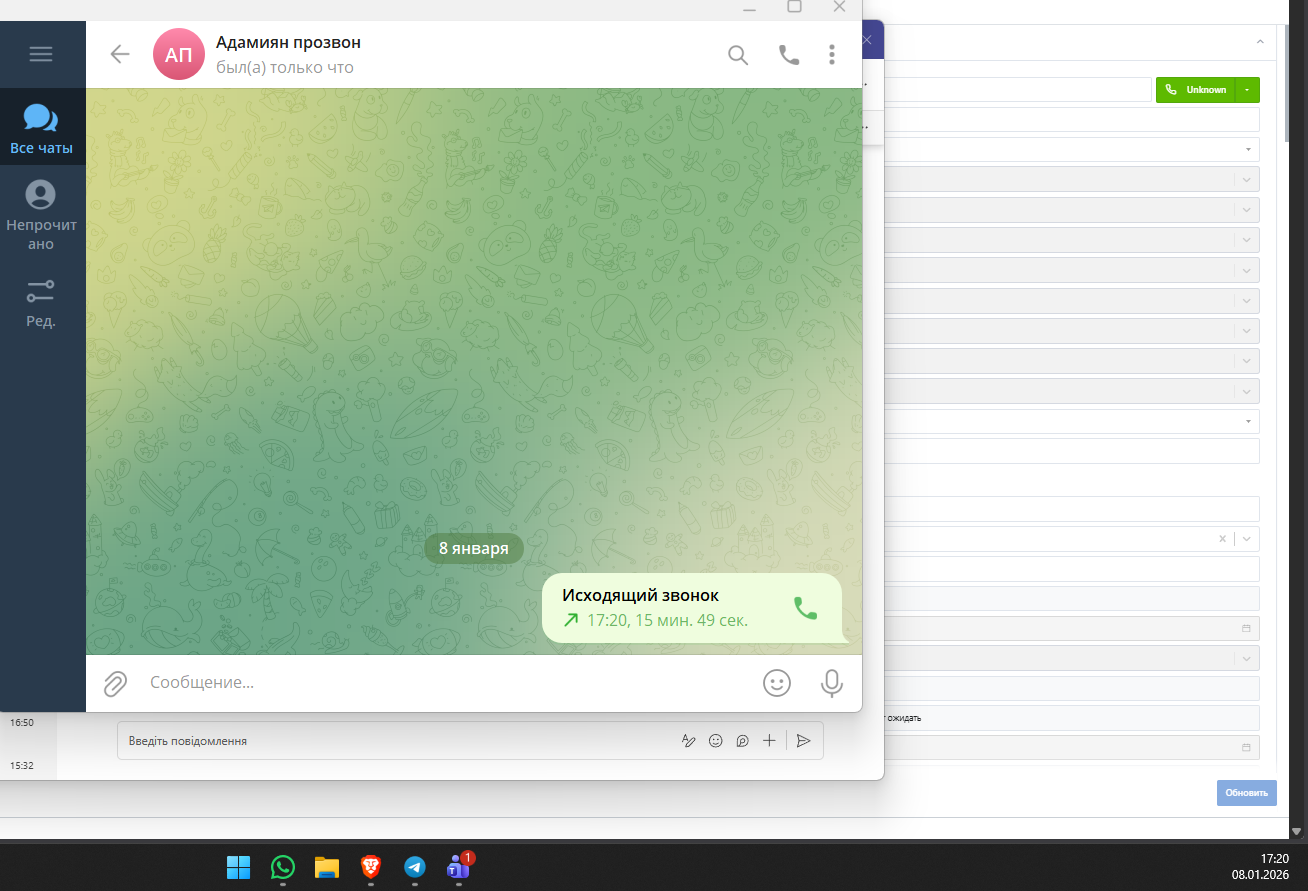The image size is (1308, 891).
Task: Focus the field containing ожидать text
Action: click(1072, 718)
